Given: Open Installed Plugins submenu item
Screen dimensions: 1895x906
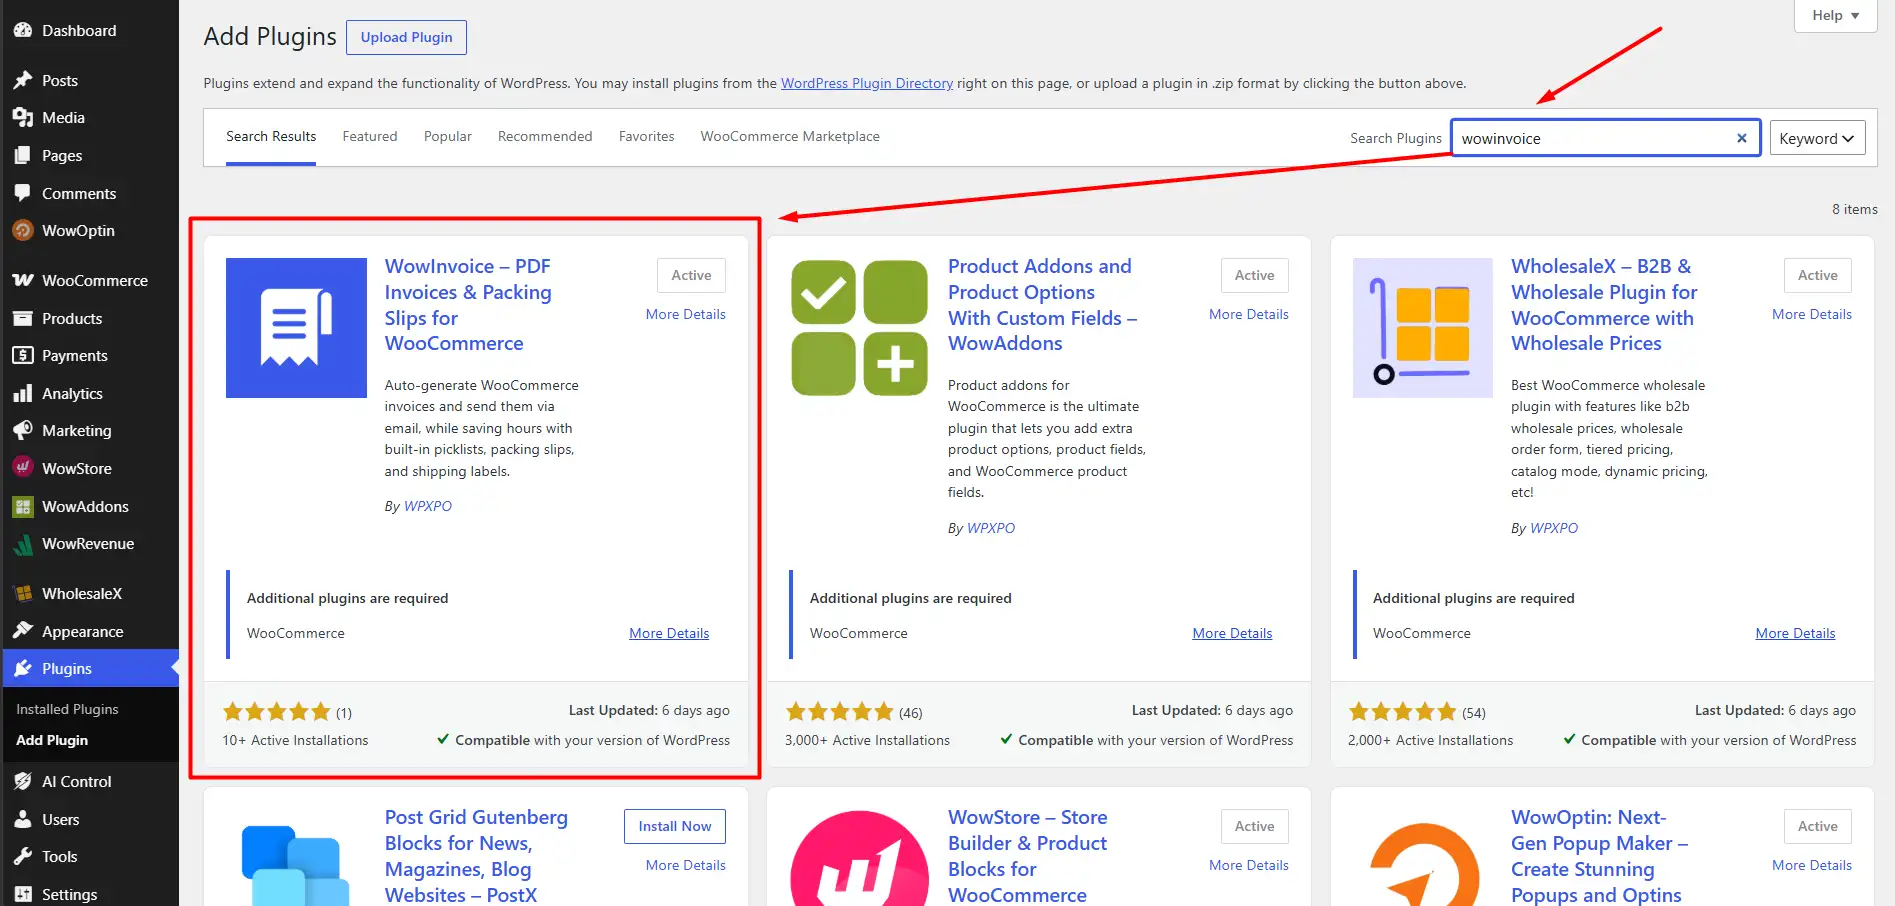Looking at the screenshot, I should tap(67, 709).
